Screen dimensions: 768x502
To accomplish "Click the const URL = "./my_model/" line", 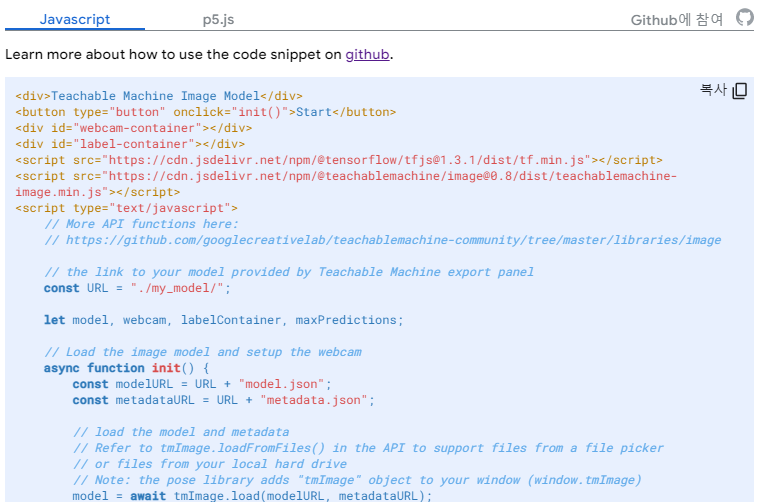I will pos(137,288).
